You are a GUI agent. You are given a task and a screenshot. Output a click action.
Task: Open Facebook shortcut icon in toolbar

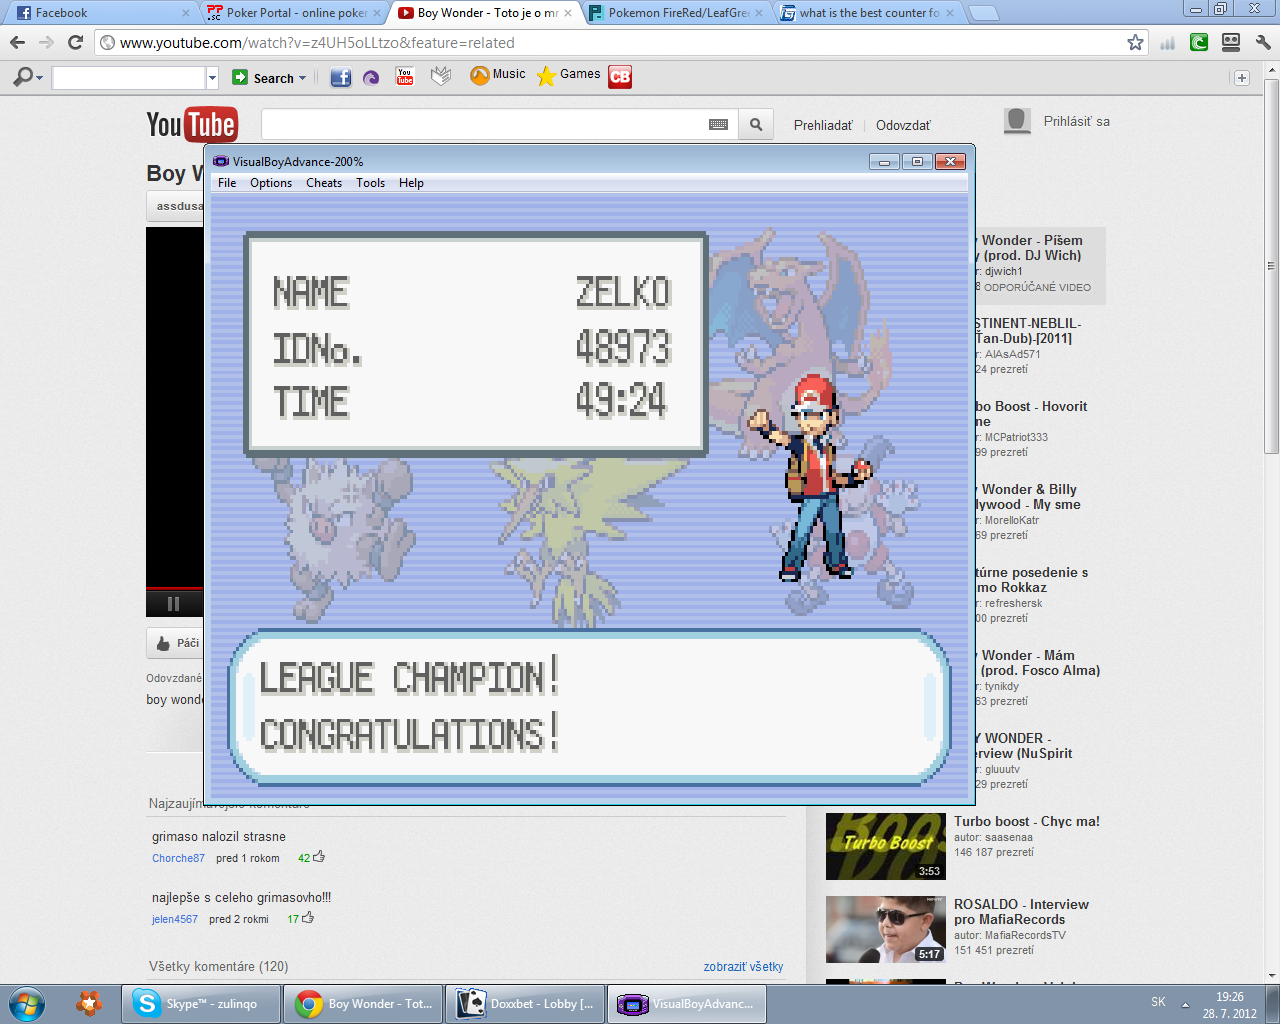(341, 77)
